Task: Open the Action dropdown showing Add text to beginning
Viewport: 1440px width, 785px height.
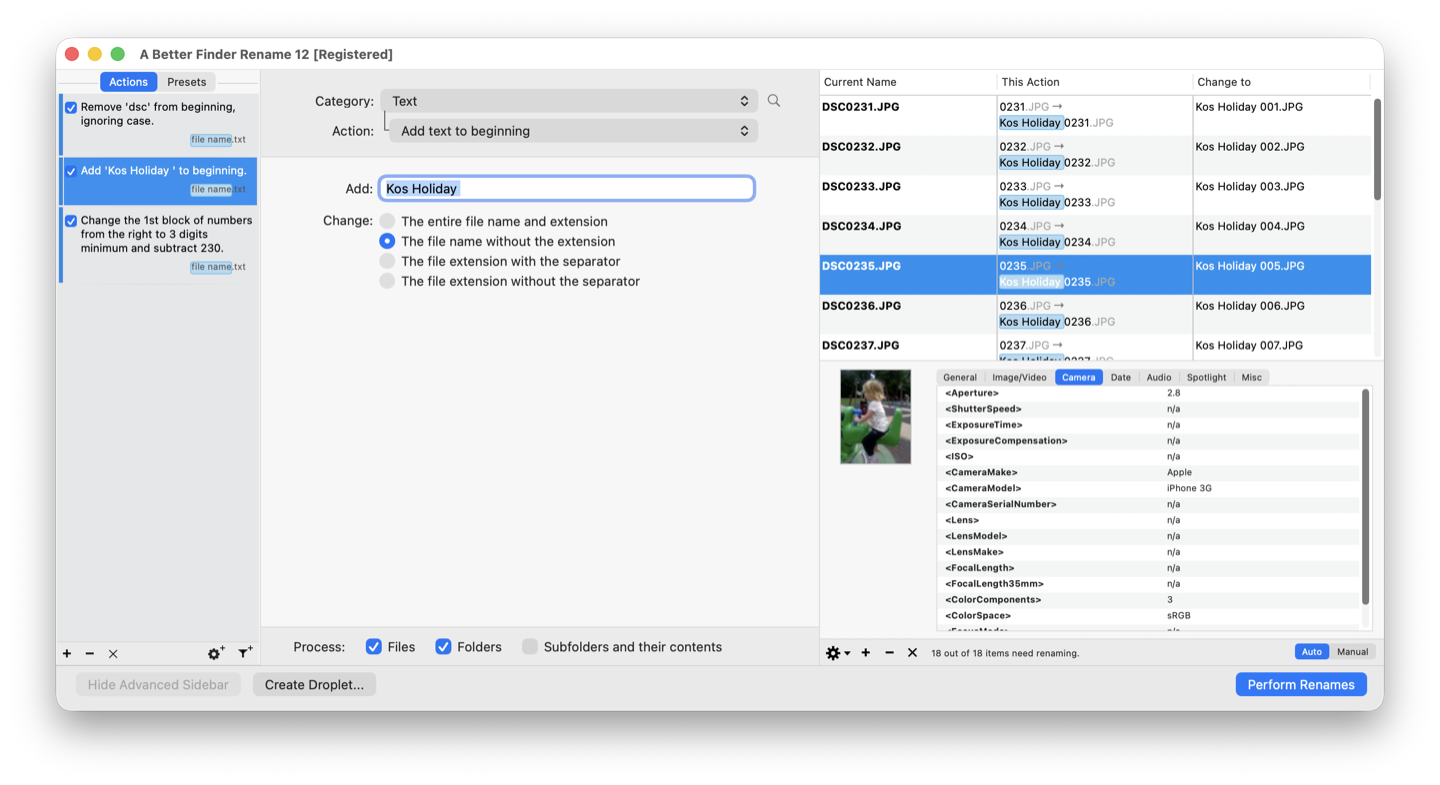Action: tap(573, 131)
